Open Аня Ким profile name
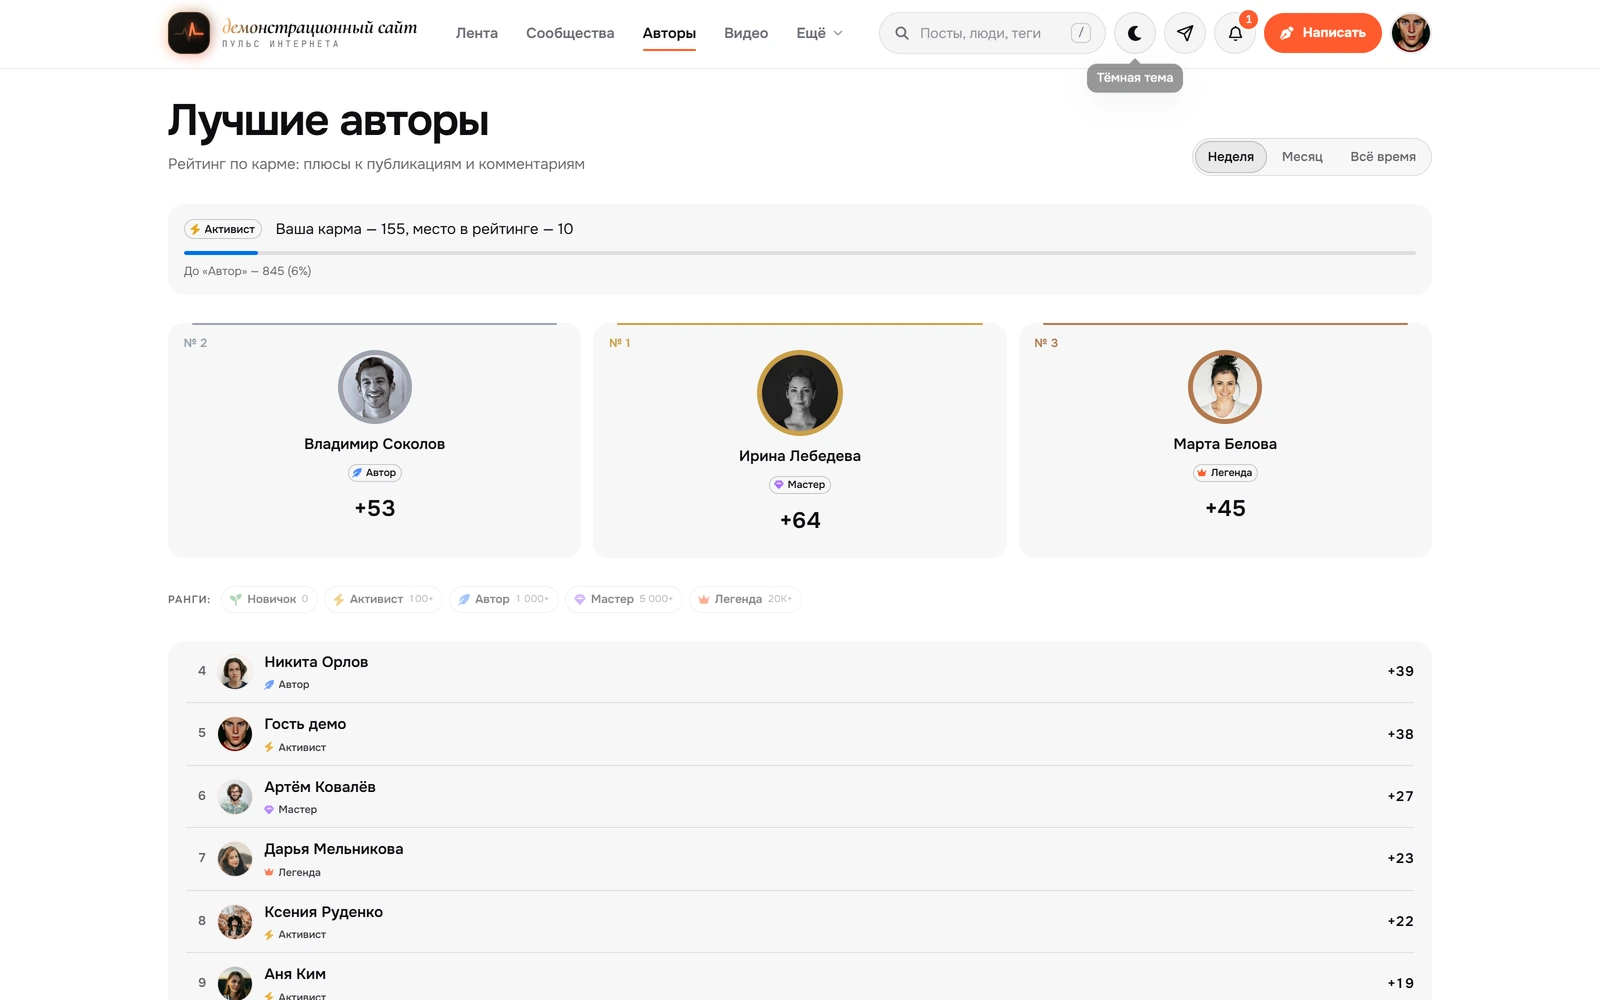This screenshot has height=1000, width=1600. click(295, 974)
